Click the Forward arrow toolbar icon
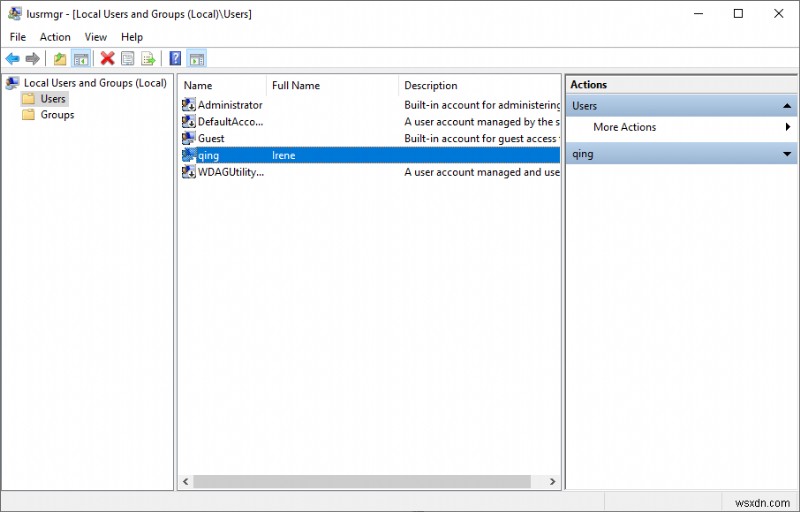 click(33, 59)
